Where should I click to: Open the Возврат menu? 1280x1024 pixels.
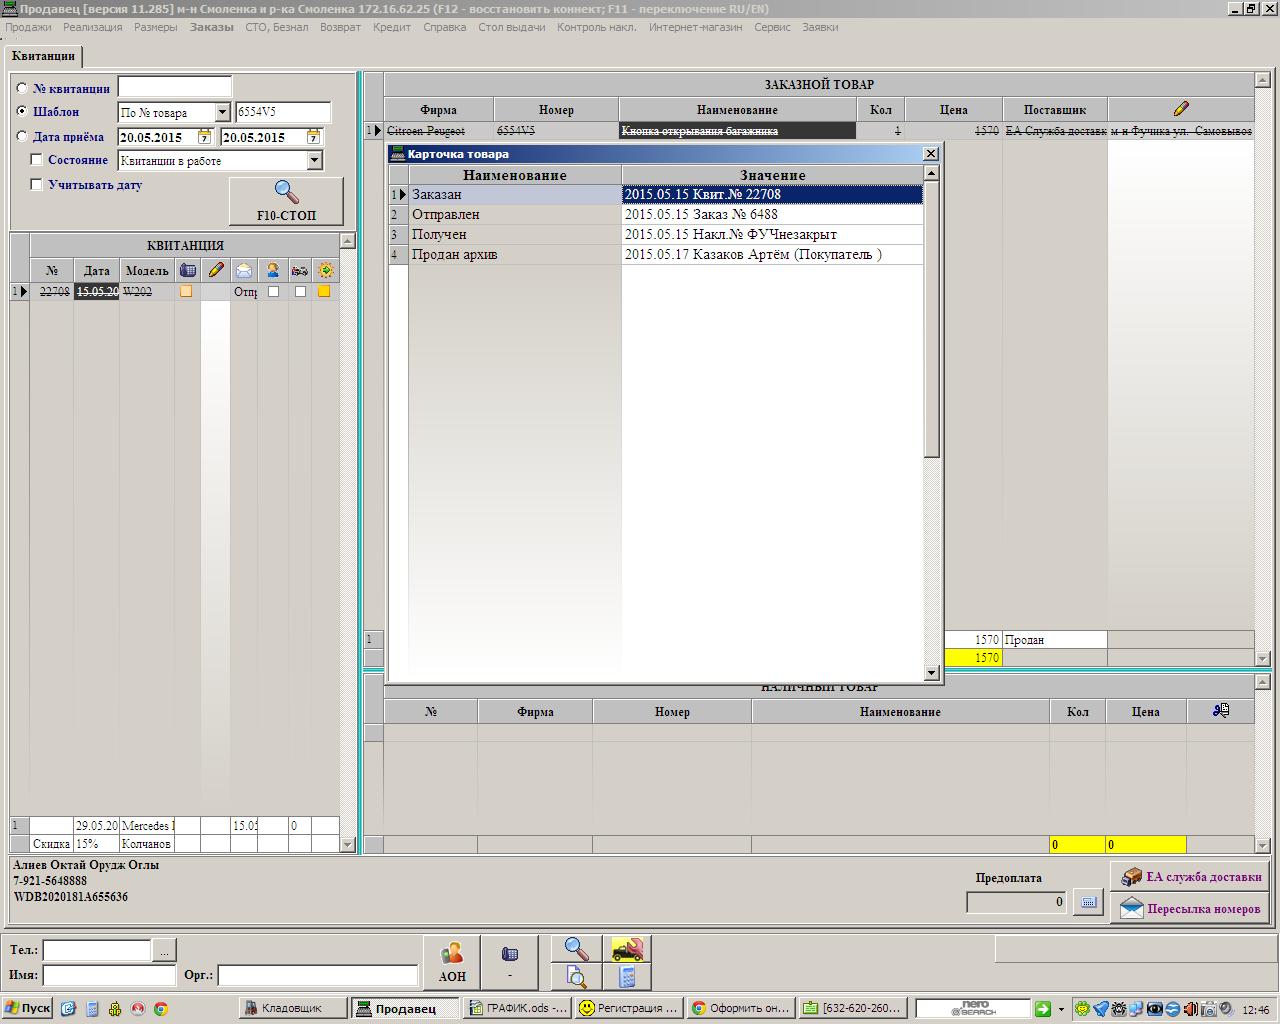click(340, 27)
